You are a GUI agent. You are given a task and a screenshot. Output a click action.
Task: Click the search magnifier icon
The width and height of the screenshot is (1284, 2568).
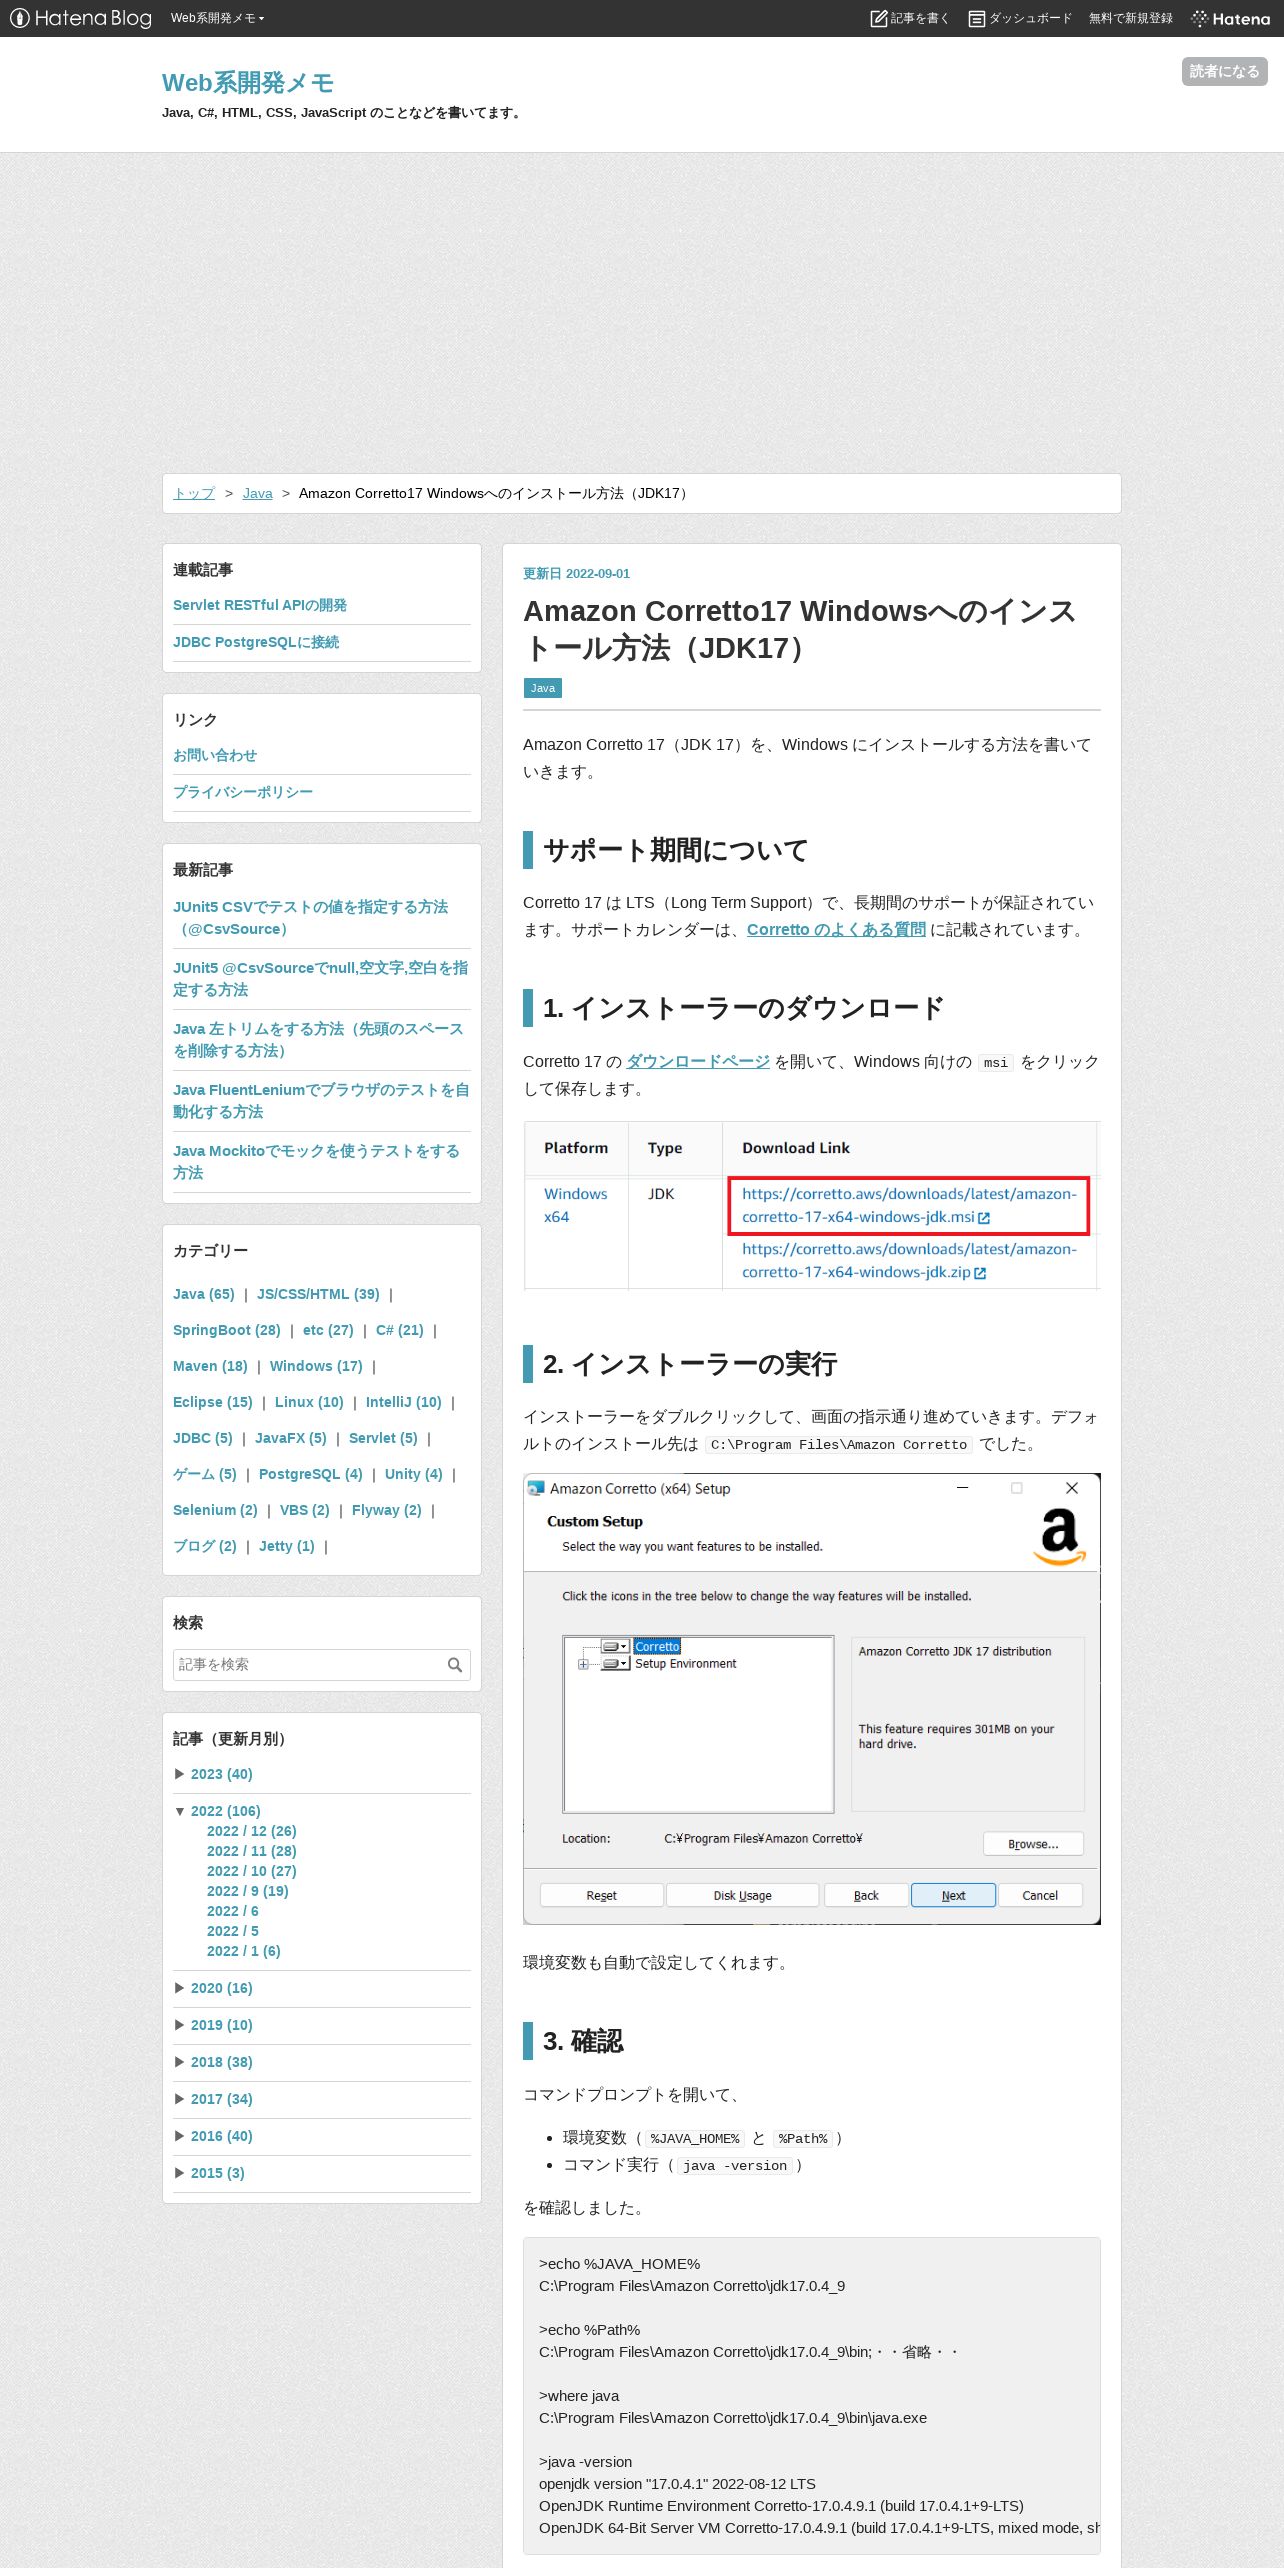(x=455, y=1664)
